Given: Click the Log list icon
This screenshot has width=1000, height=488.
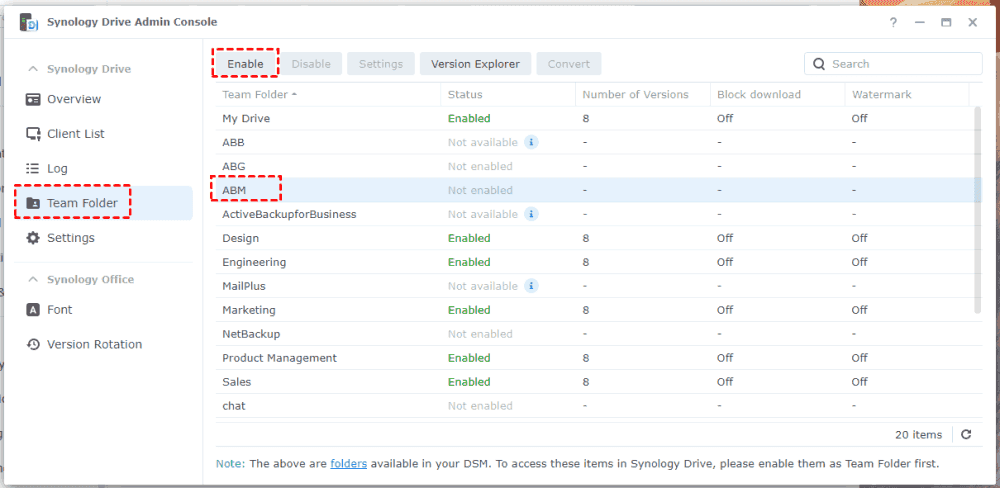Looking at the screenshot, I should point(33,168).
